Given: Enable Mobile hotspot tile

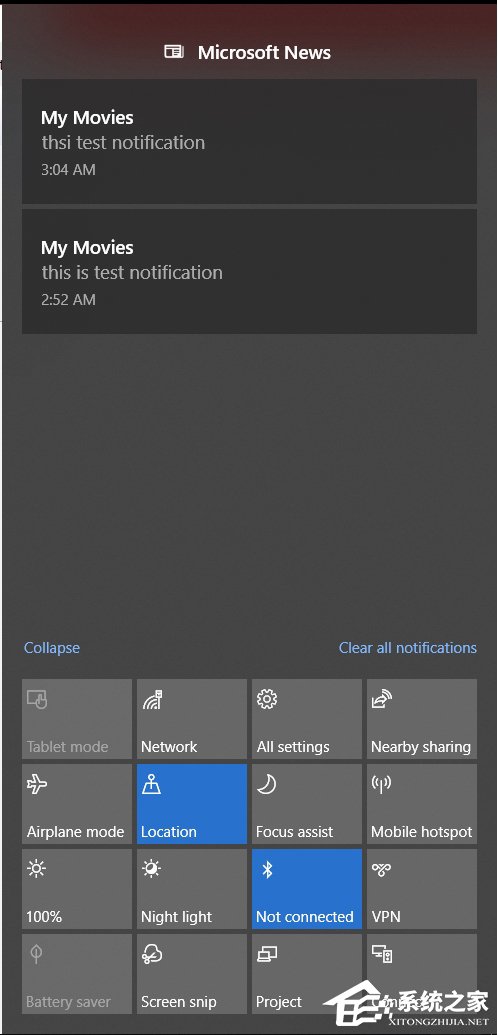Looking at the screenshot, I should tap(421, 803).
